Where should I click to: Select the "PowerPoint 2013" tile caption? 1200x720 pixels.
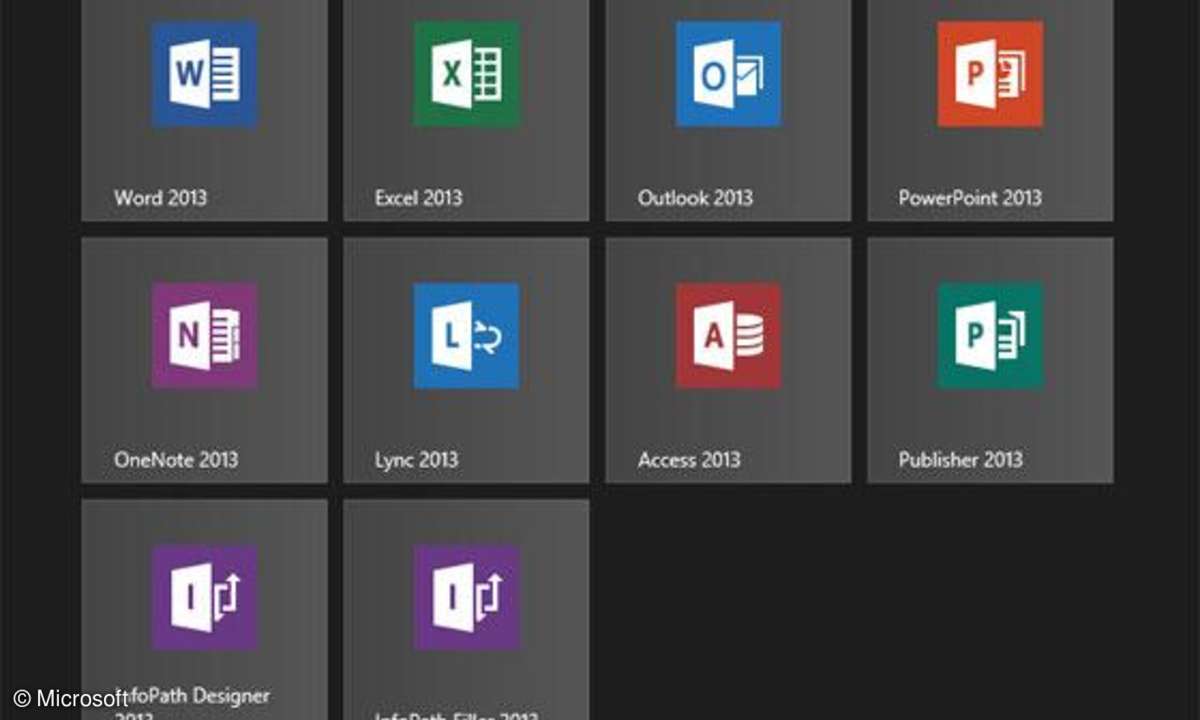(970, 197)
